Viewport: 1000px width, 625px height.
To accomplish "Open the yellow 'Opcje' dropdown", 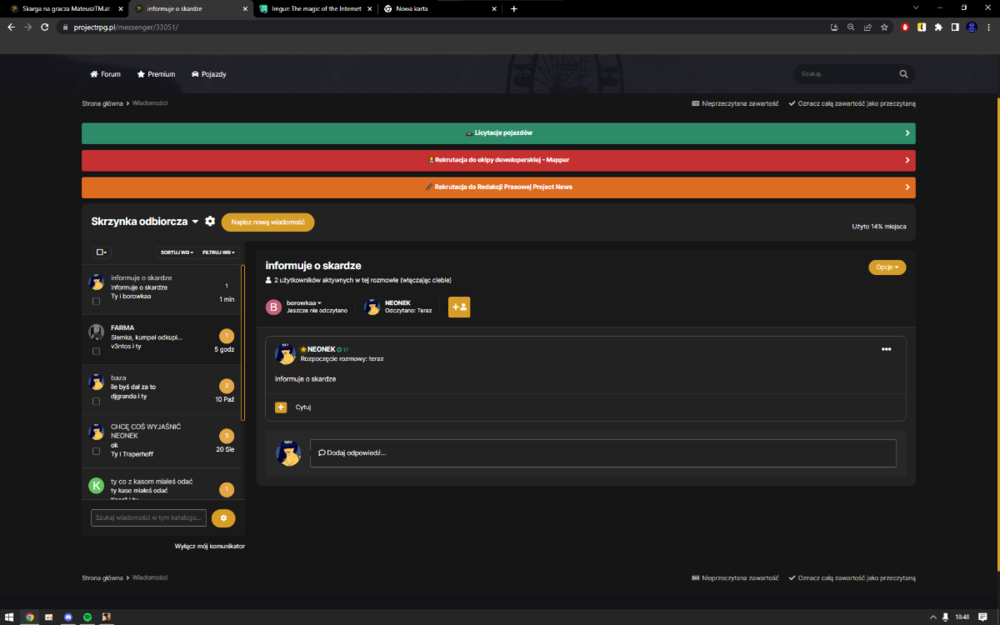I will coord(886,267).
